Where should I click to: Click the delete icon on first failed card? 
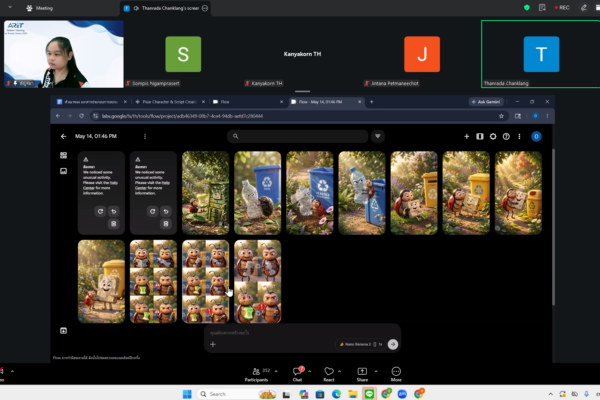114,224
